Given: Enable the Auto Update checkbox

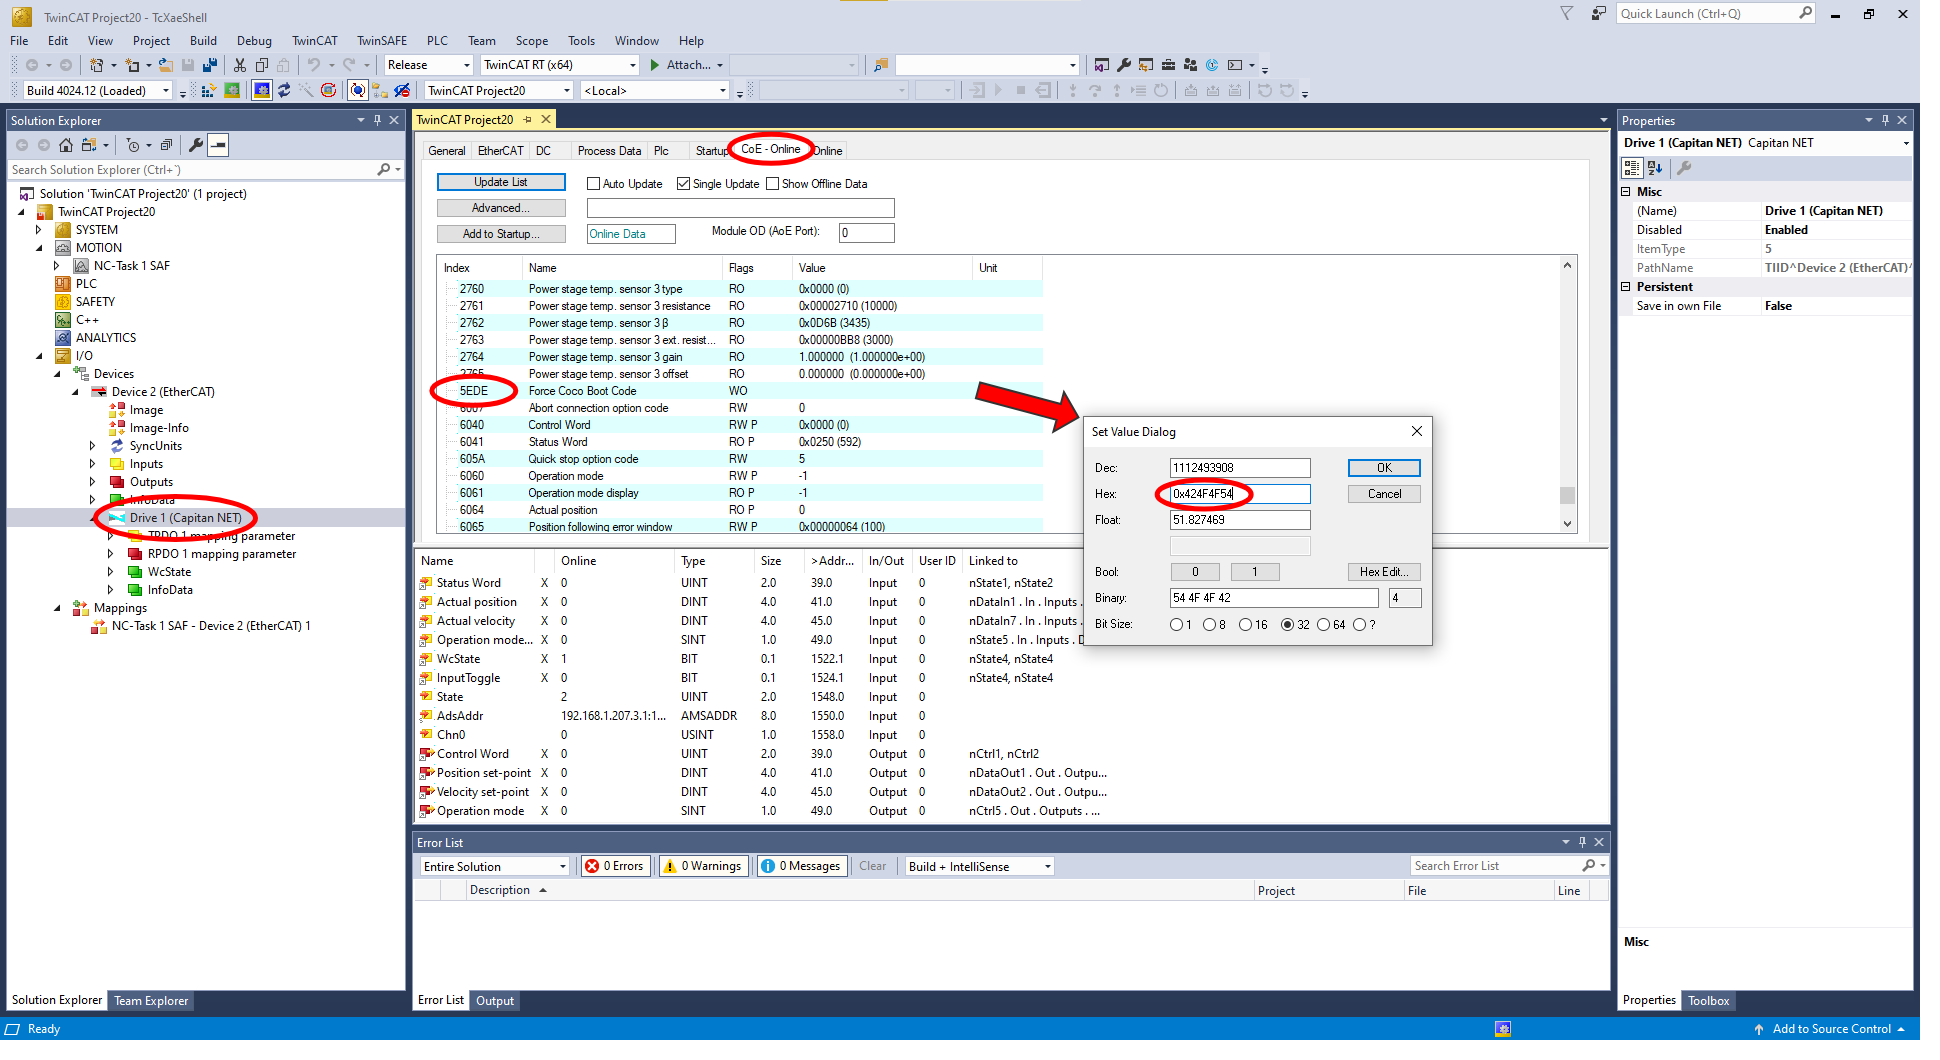Looking at the screenshot, I should pos(593,184).
